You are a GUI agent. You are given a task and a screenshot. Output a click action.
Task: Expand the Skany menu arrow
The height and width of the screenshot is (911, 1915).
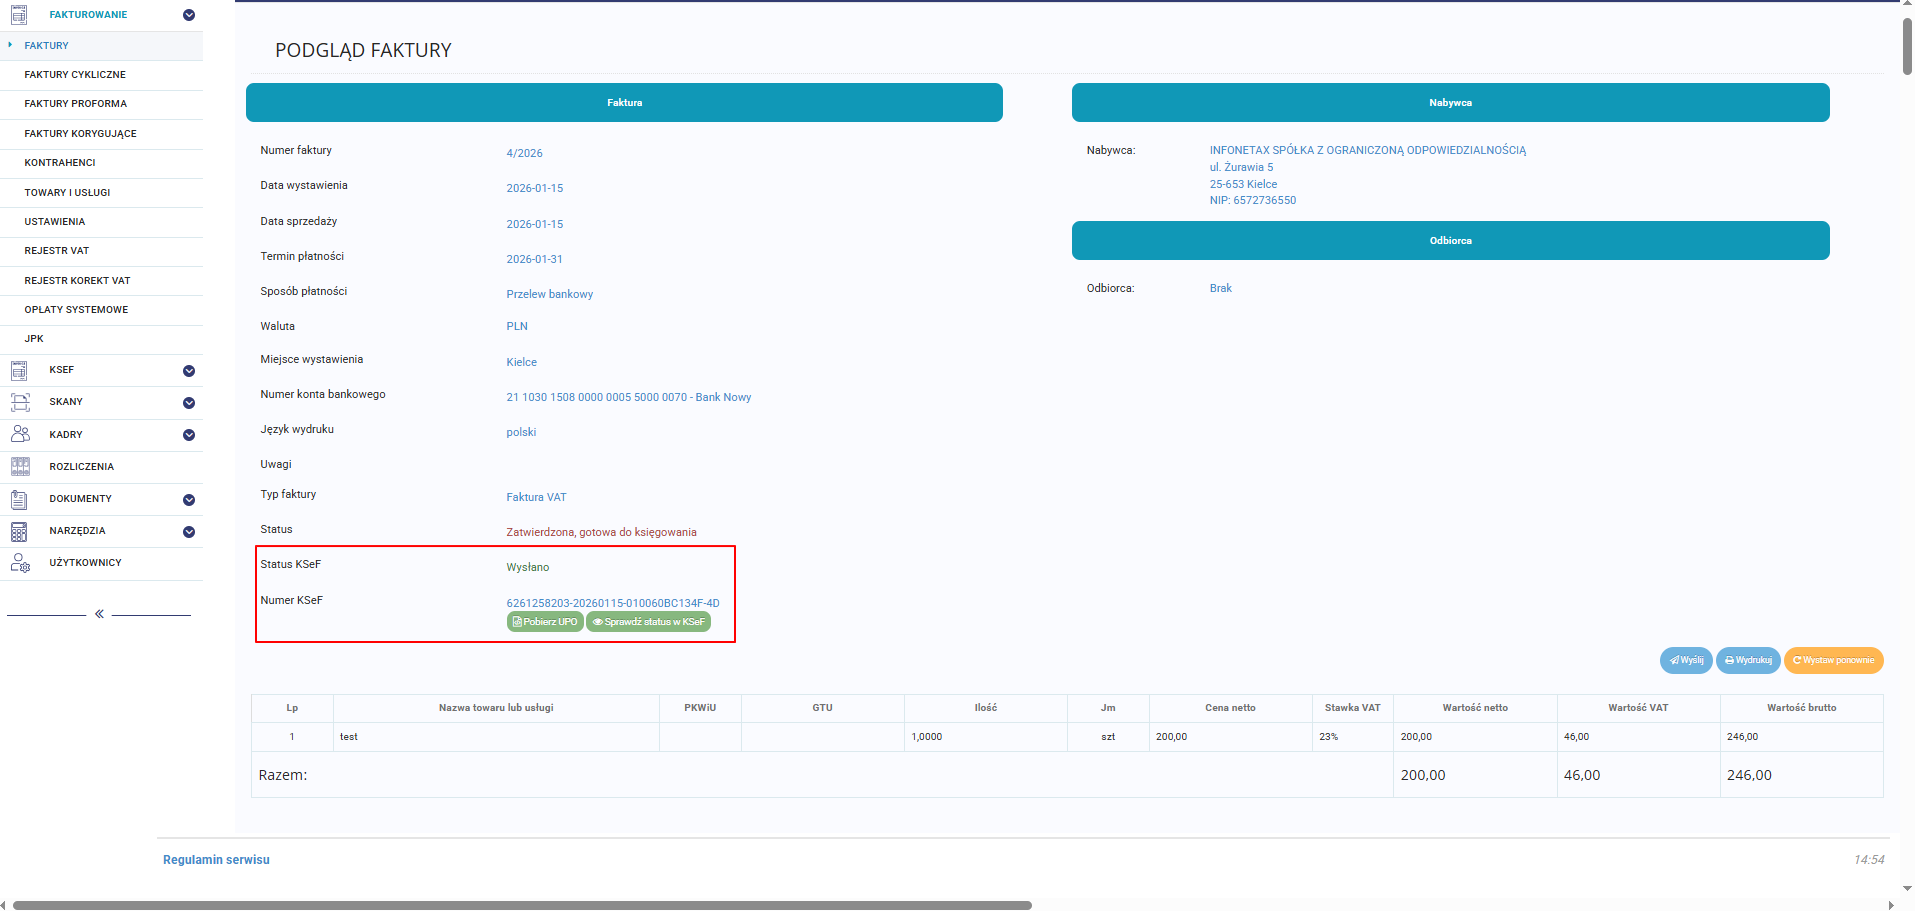189,403
